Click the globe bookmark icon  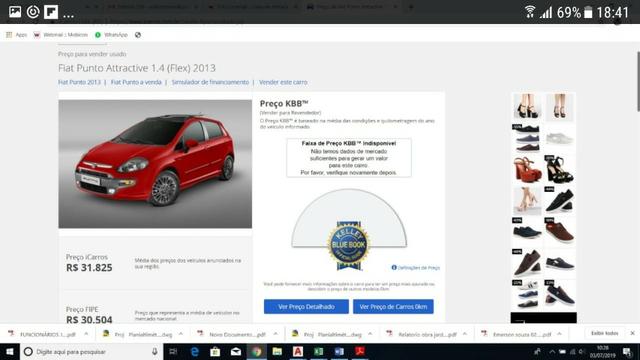pos(138,35)
